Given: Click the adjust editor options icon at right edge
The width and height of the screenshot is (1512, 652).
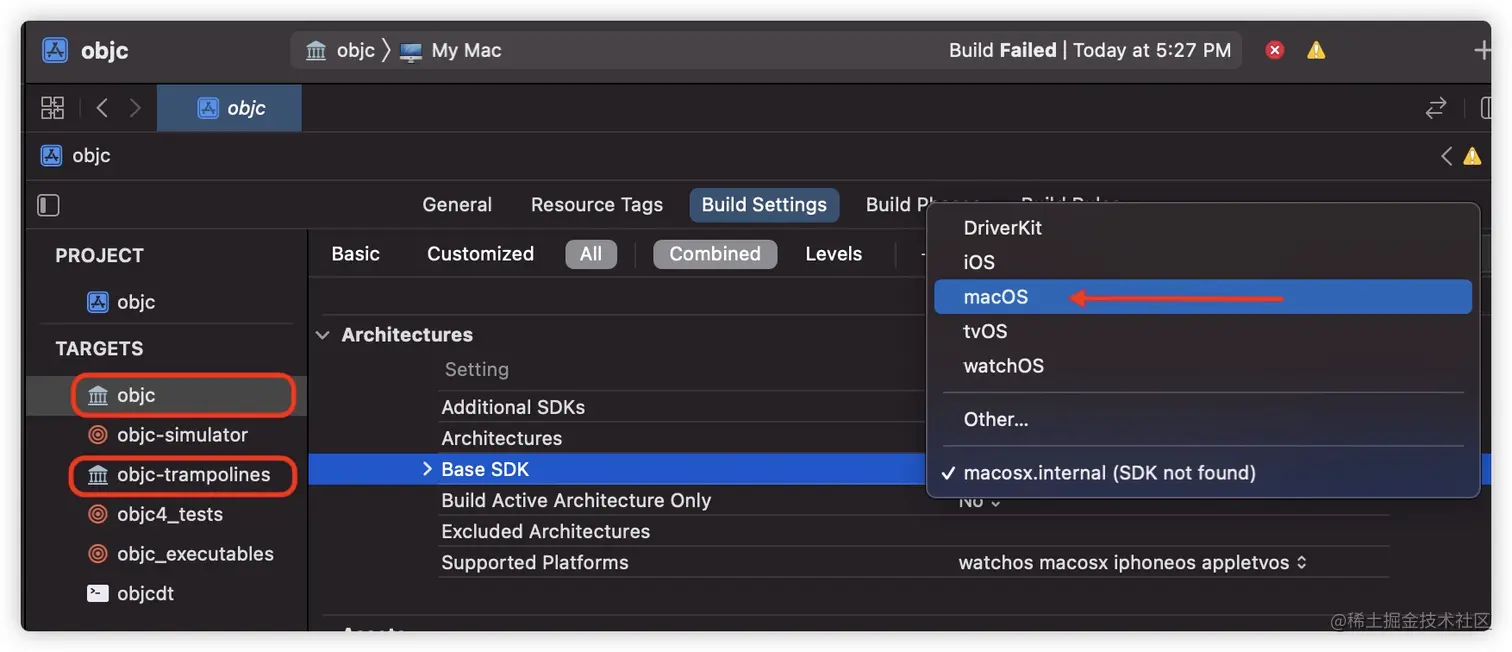Looking at the screenshot, I should [1485, 108].
